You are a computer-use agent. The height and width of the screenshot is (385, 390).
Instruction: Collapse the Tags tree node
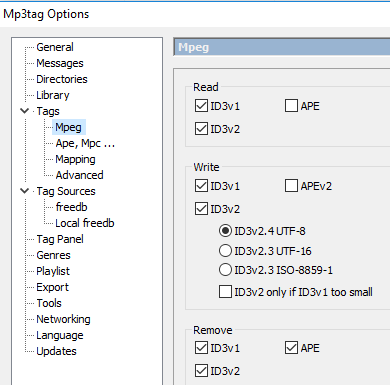point(25,111)
